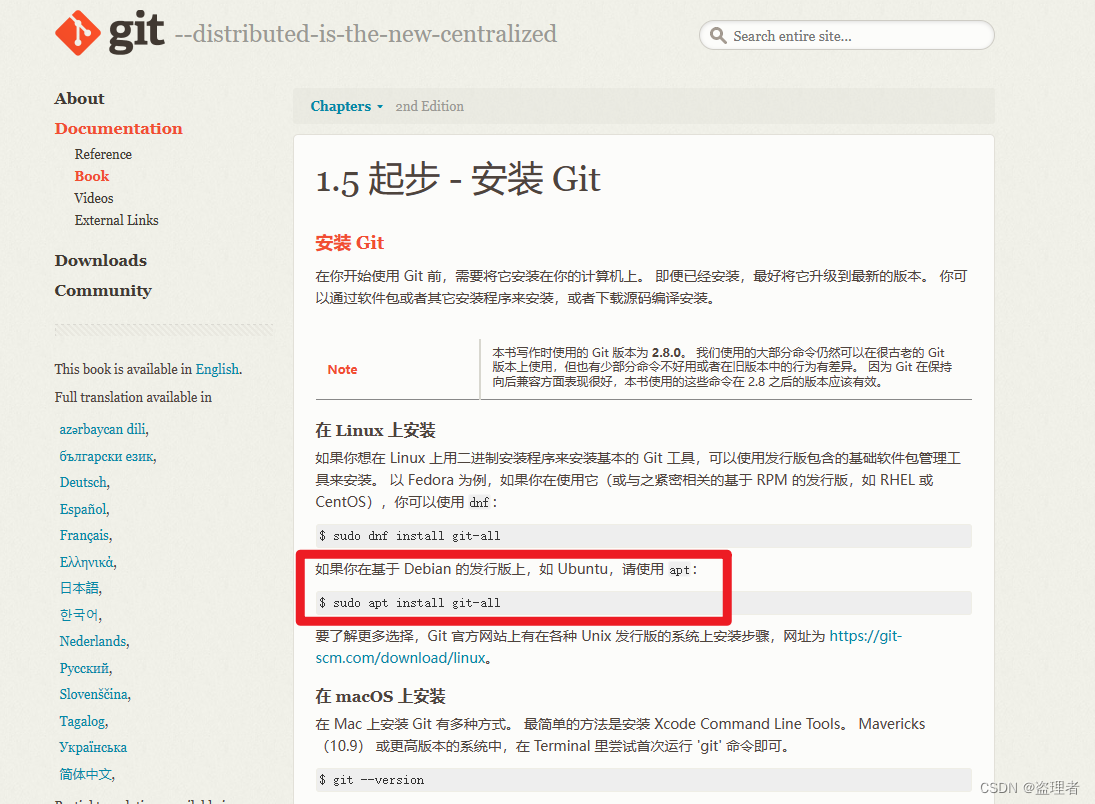
Task: Open the Tagalog translation
Action: (82, 721)
